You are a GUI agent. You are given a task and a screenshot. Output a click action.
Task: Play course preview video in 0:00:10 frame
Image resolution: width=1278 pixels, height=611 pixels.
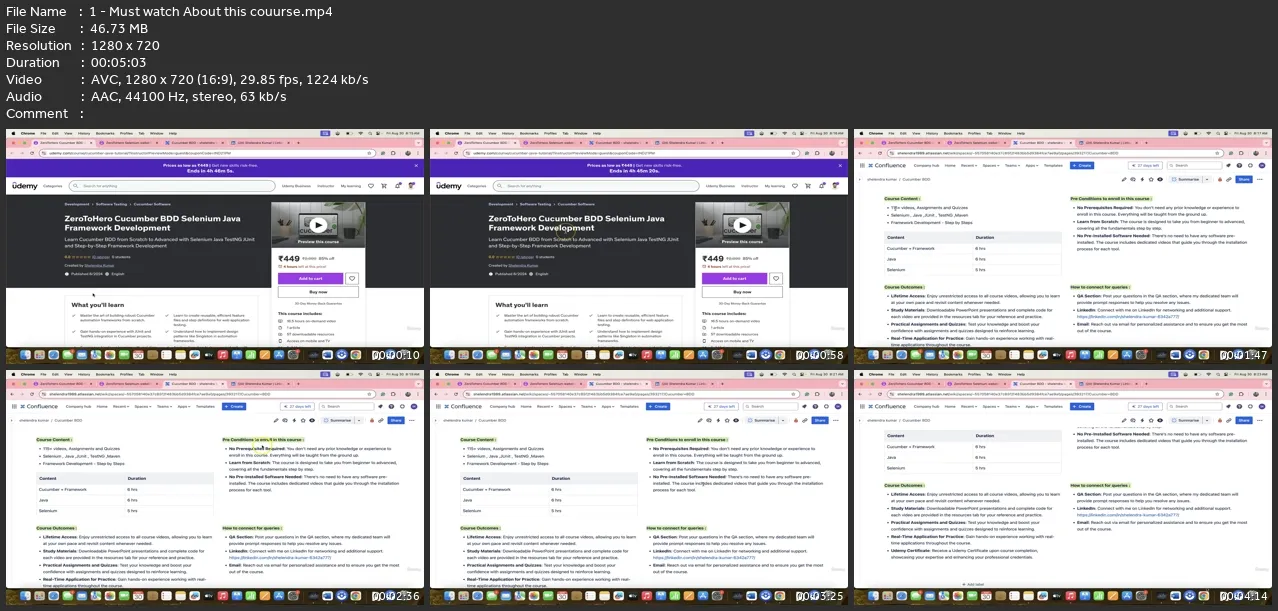318,225
